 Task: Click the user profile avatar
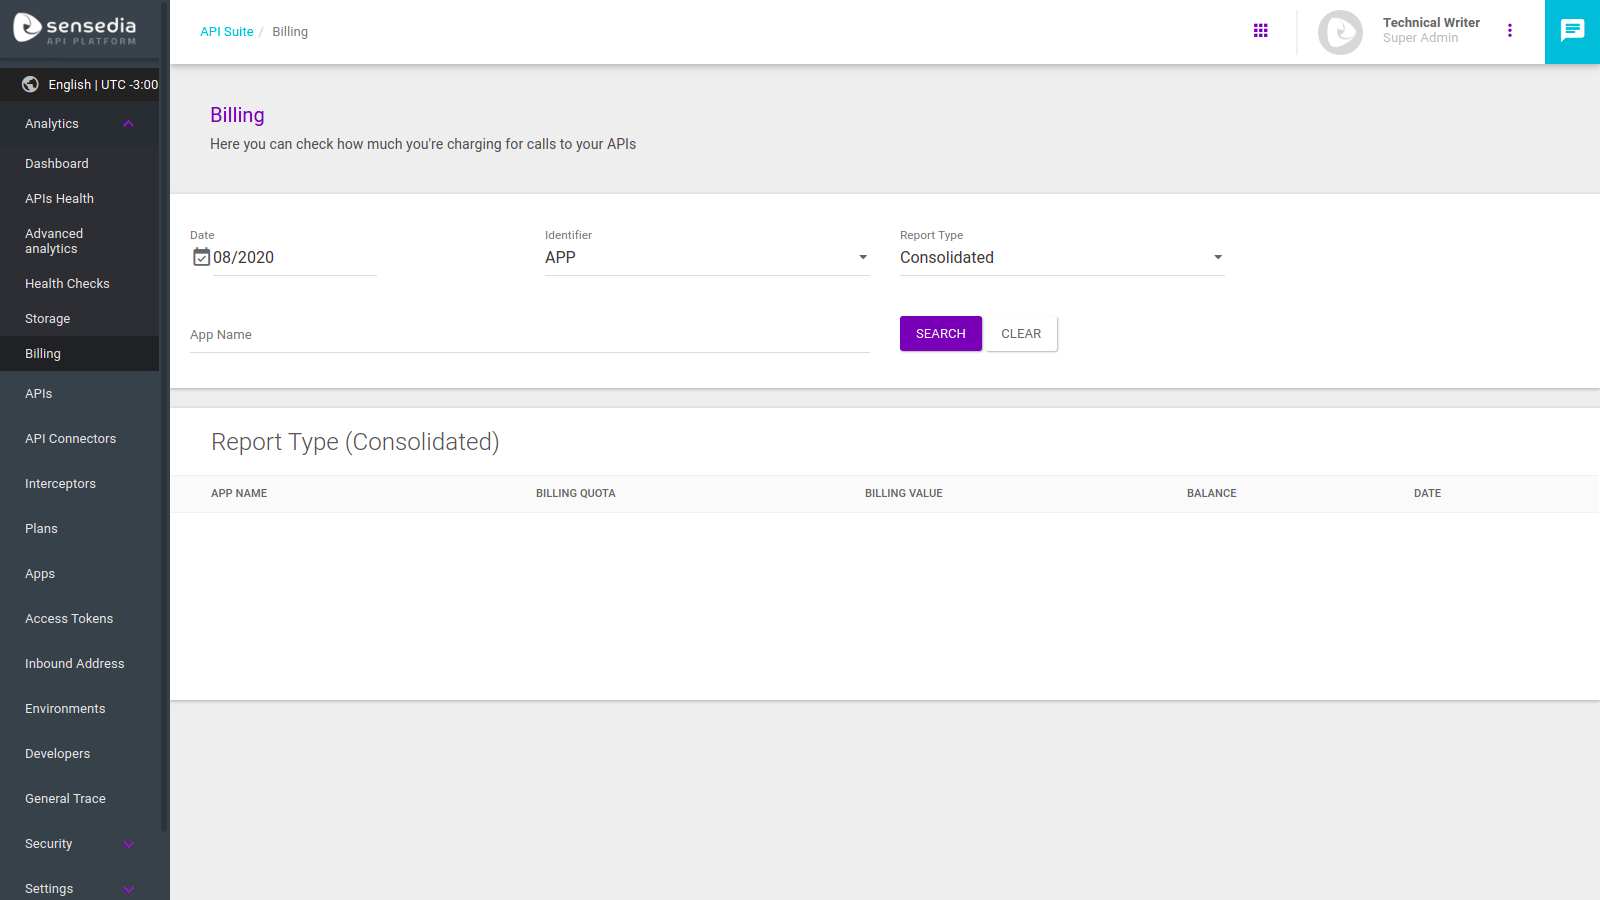pyautogui.click(x=1340, y=32)
